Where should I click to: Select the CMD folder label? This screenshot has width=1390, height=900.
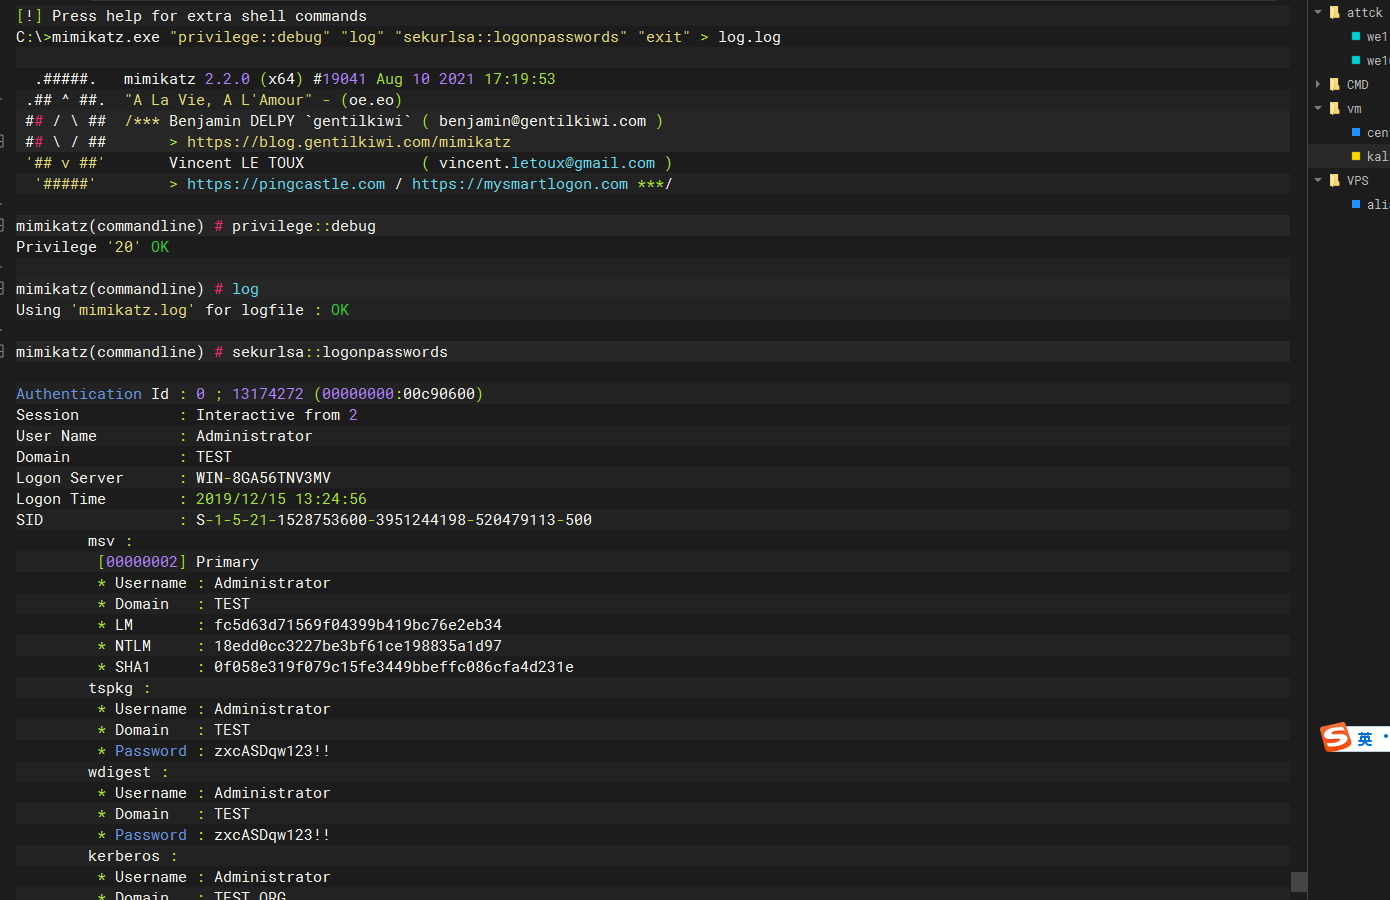click(1358, 85)
